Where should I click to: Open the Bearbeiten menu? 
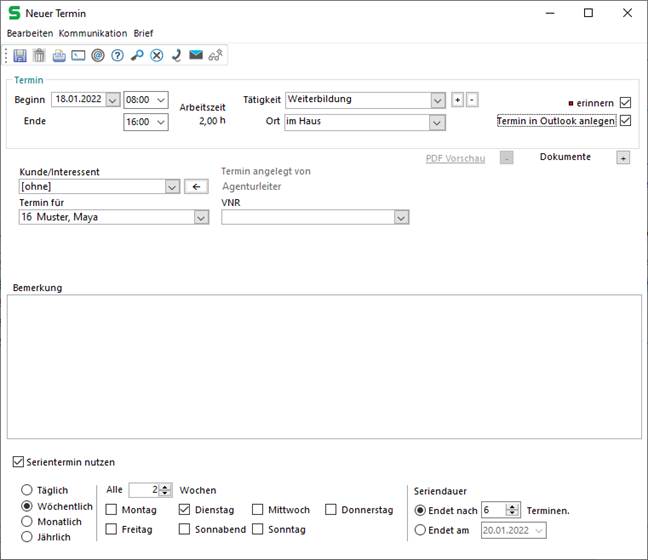[30, 33]
